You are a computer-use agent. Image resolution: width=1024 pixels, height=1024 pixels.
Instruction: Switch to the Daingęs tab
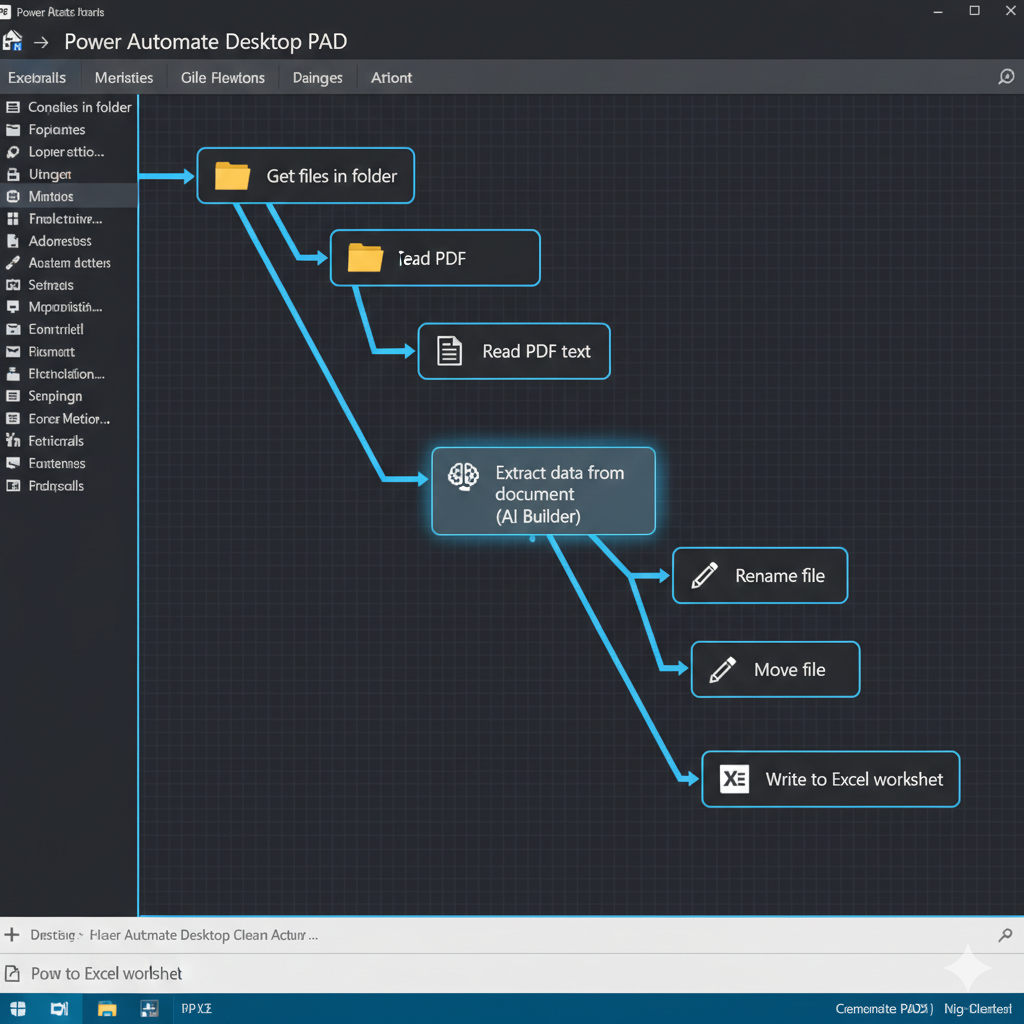[x=317, y=77]
